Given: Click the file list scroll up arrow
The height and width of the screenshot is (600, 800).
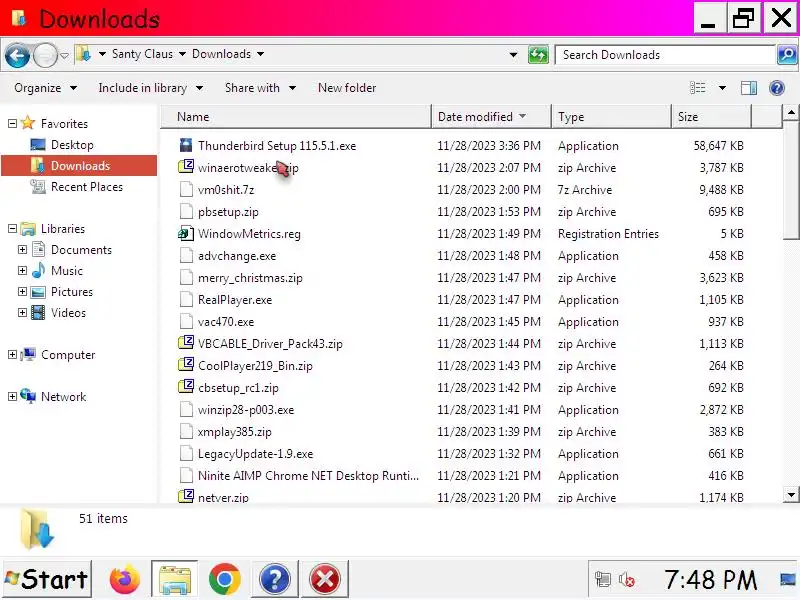Looking at the screenshot, I should point(791,112).
